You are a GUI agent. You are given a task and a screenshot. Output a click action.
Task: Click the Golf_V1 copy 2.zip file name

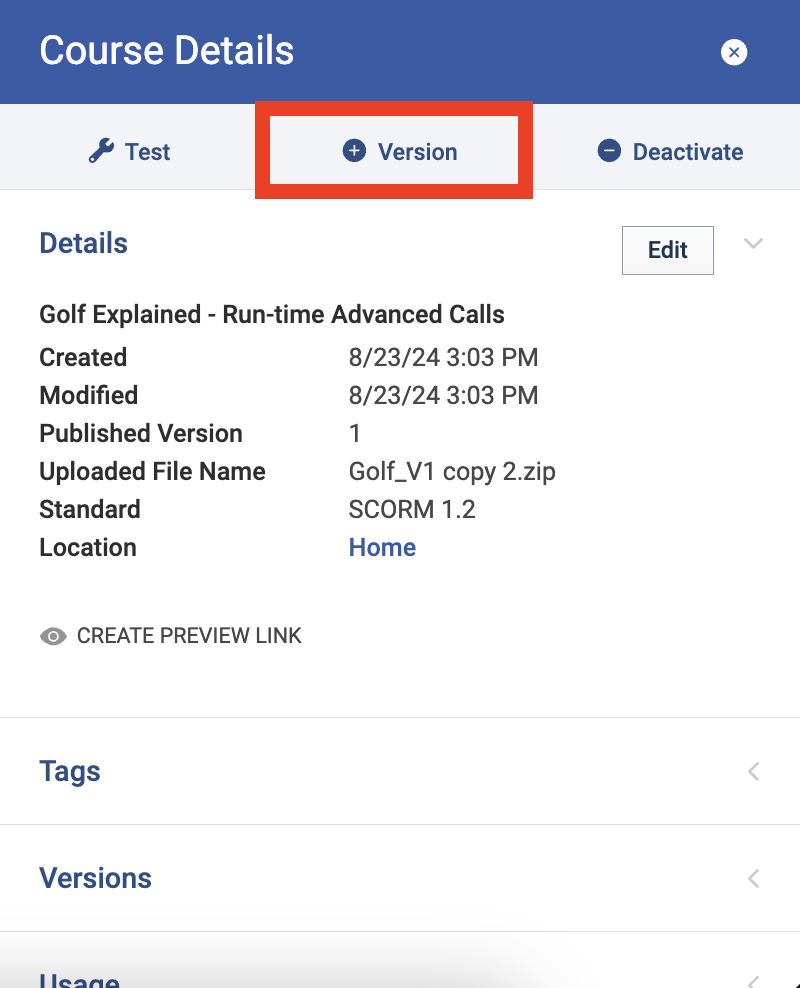pyautogui.click(x=451, y=471)
